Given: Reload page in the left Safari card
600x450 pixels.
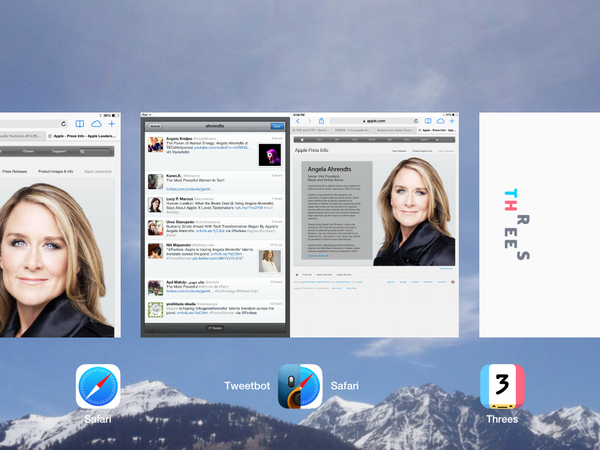Looking at the screenshot, I should pyautogui.click(x=64, y=124).
